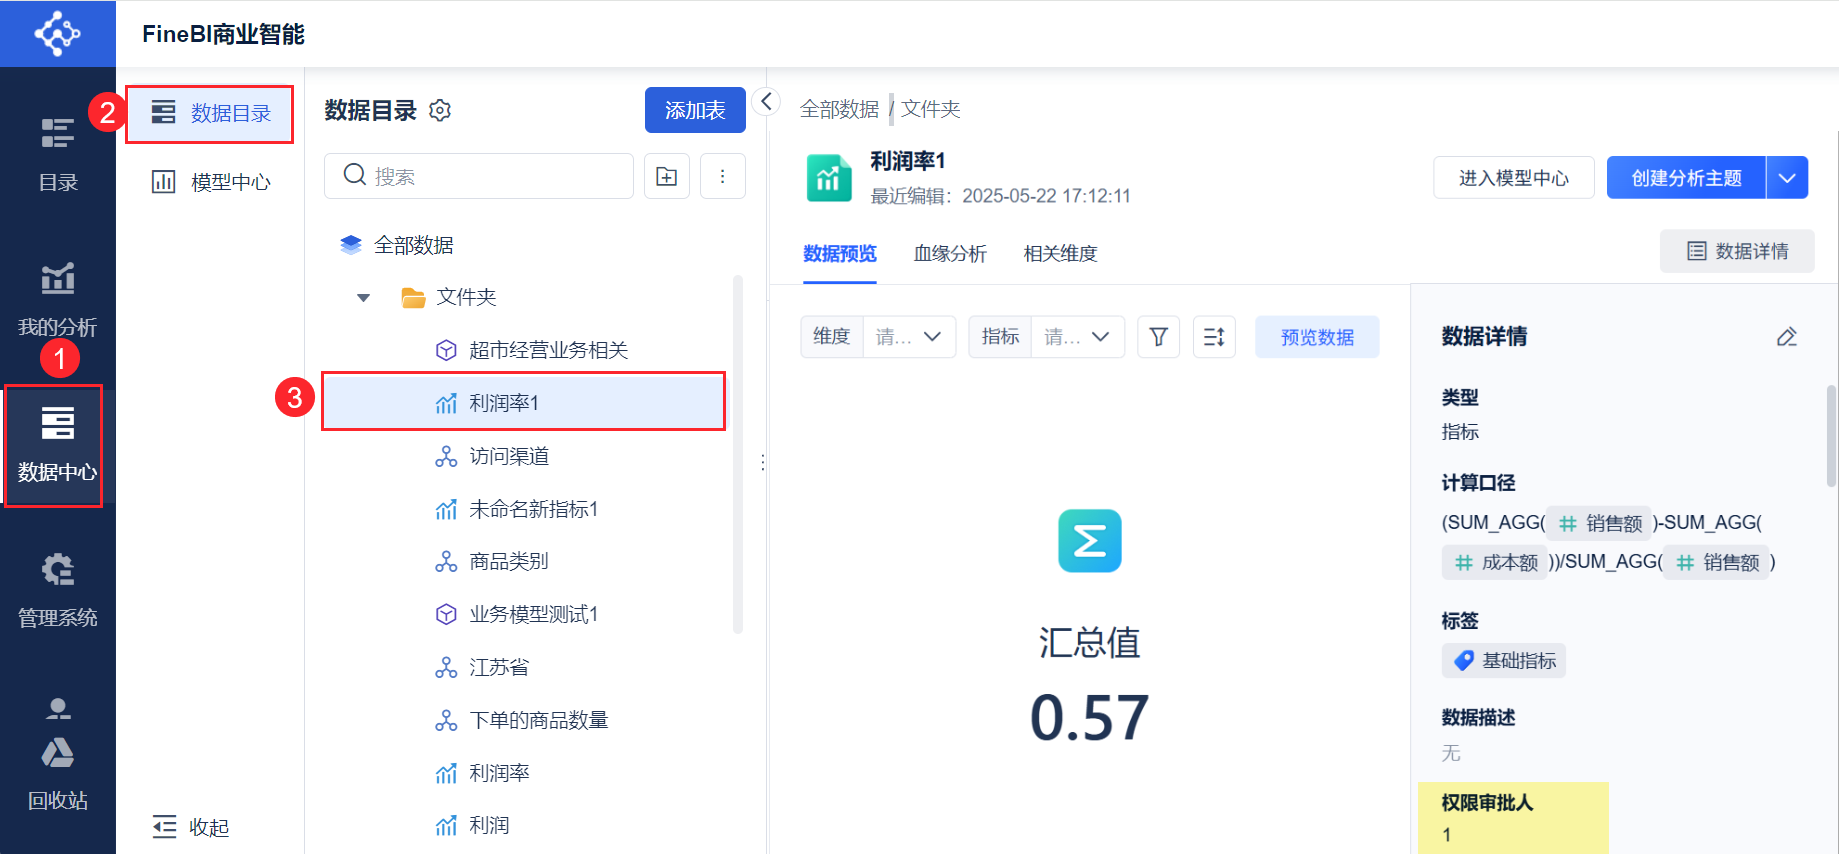
Task: Click the FineBI logo icon
Action: coord(57,34)
